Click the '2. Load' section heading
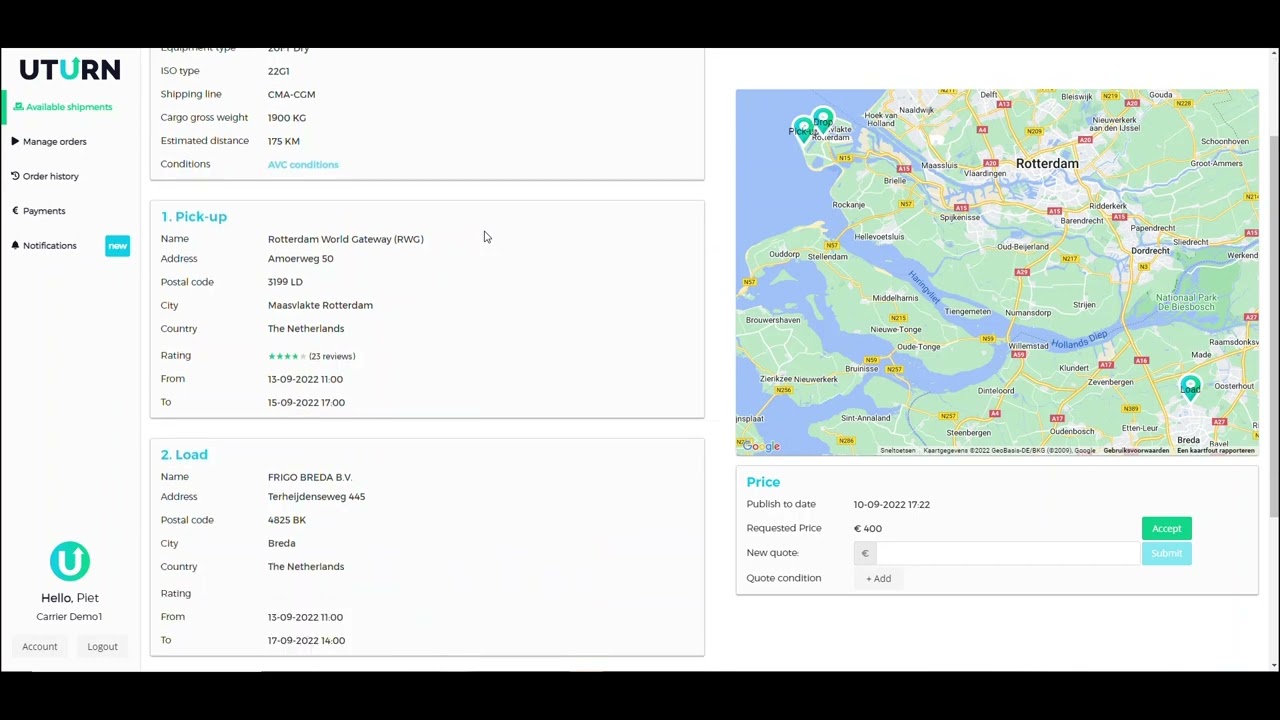Viewport: 1280px width, 720px height. click(184, 455)
